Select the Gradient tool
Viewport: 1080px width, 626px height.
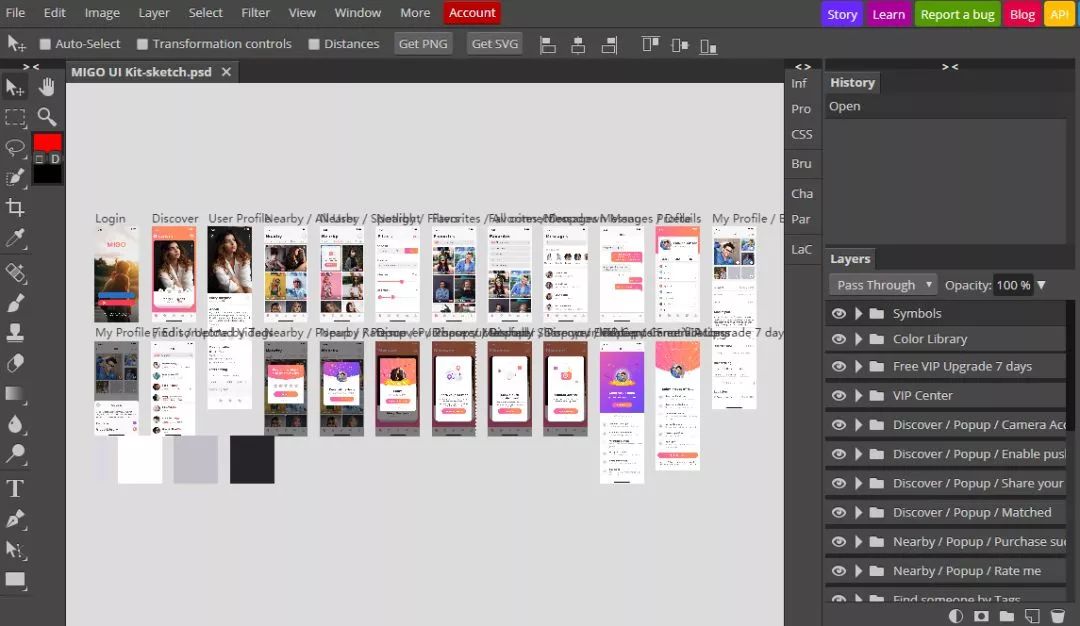coord(14,393)
